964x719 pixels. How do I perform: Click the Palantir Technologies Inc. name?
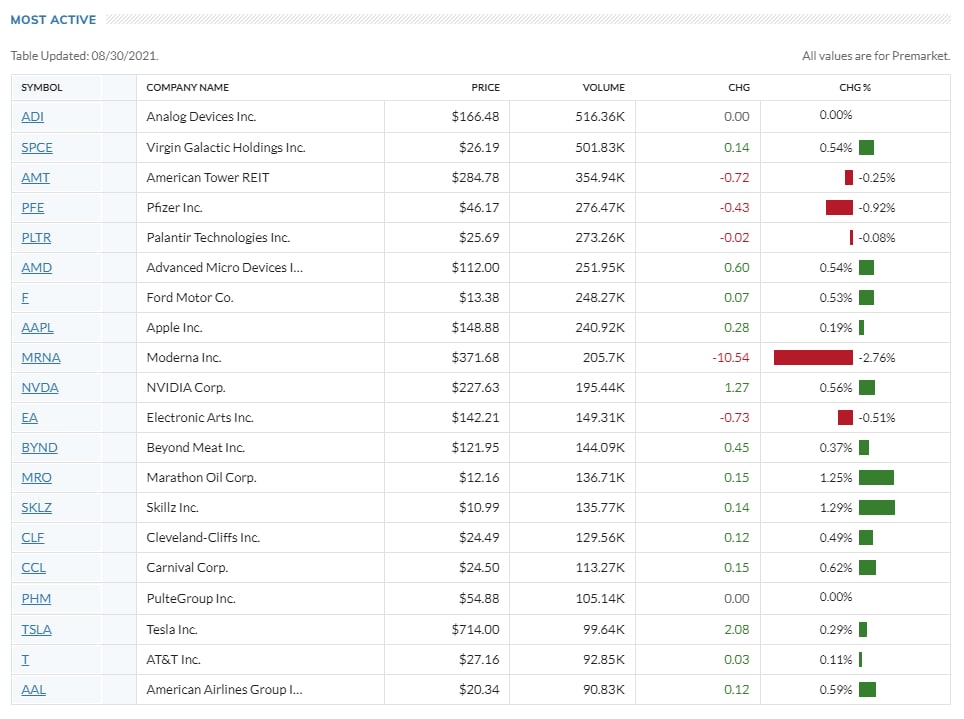[x=218, y=238]
